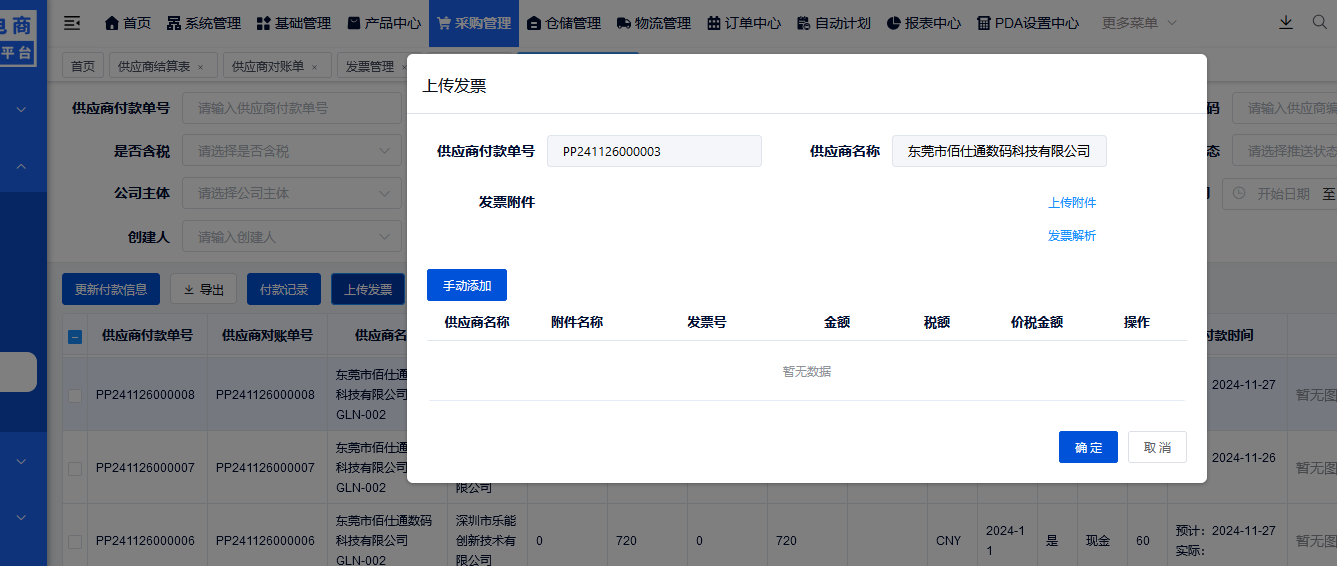Image resolution: width=1337 pixels, height=566 pixels.
Task: Collapse the sidebar with the menu toggle icon
Action: coord(72,23)
